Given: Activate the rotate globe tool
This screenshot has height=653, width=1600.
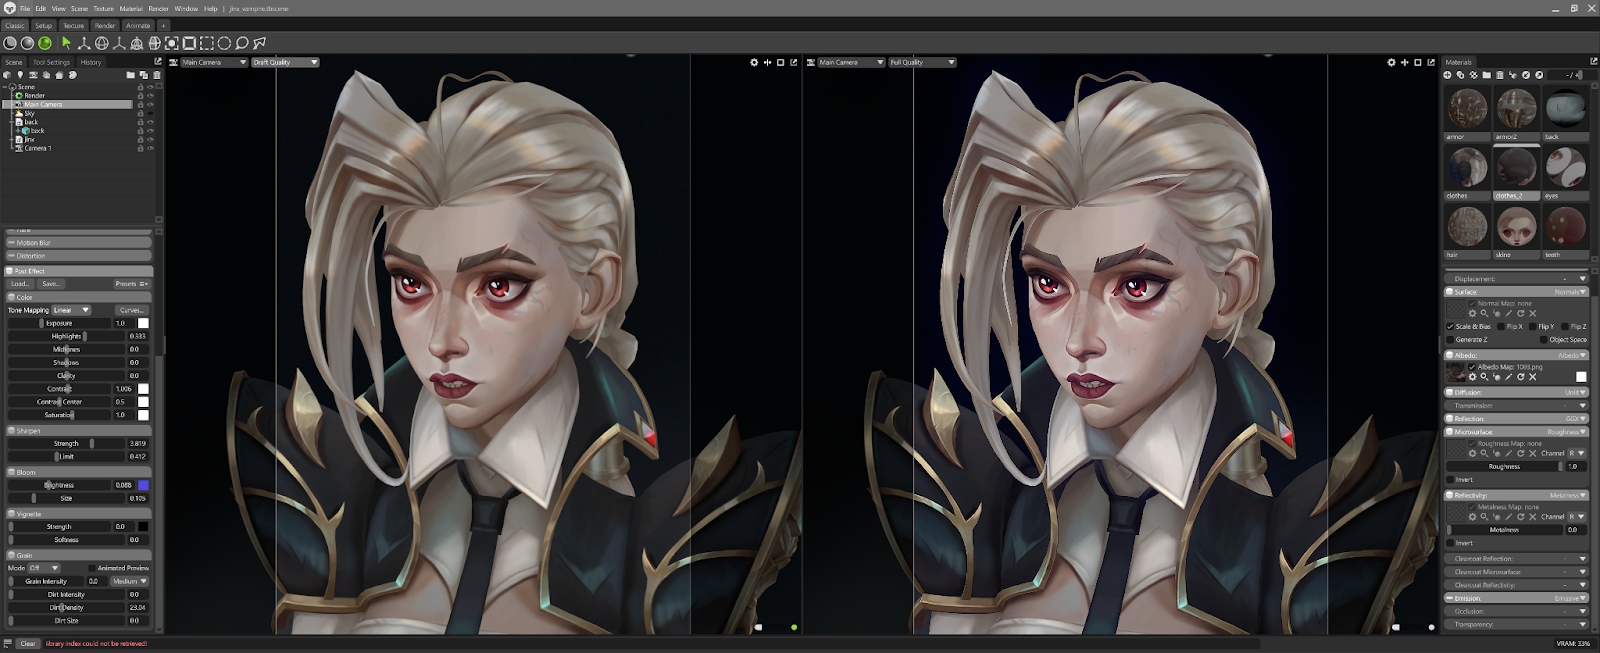Looking at the screenshot, I should [101, 43].
